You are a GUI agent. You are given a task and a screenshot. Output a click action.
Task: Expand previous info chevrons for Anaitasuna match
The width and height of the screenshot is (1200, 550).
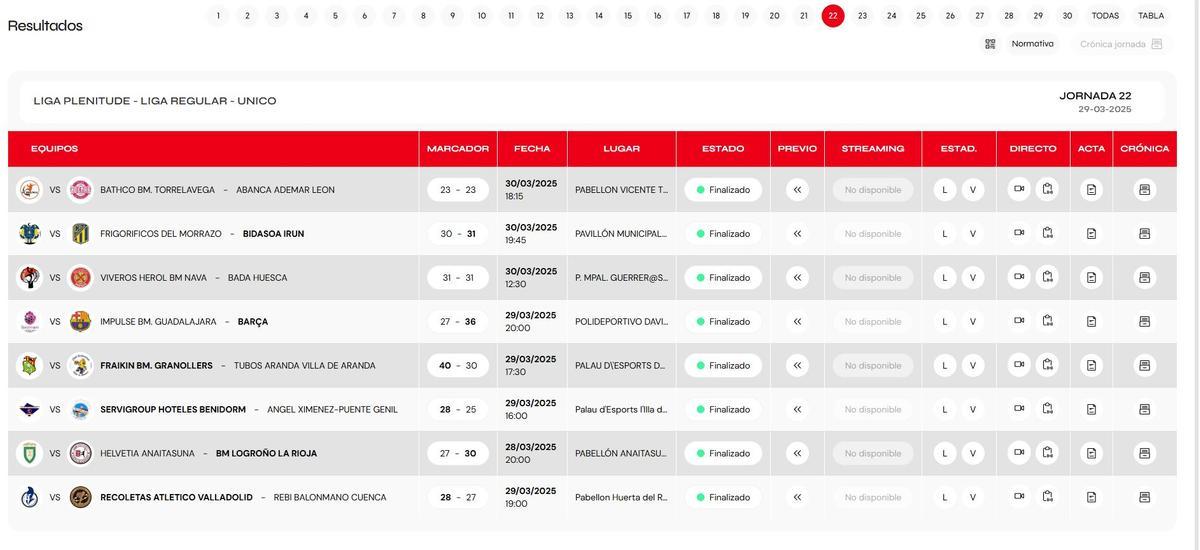pos(797,454)
